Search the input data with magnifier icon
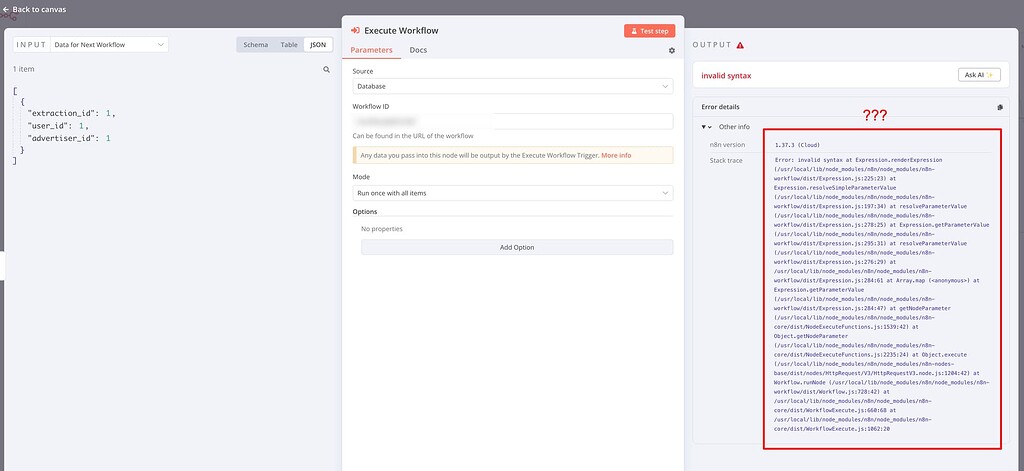 327,69
